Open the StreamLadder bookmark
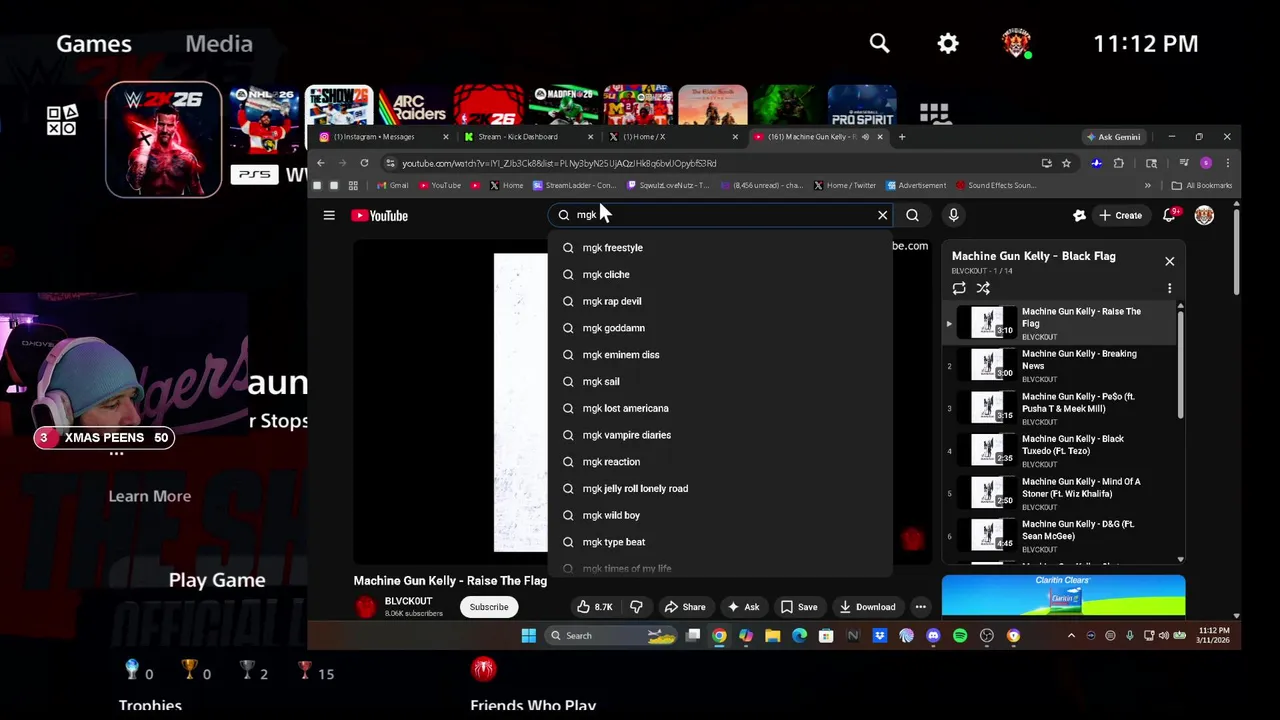The height and width of the screenshot is (720, 1280). coord(574,185)
